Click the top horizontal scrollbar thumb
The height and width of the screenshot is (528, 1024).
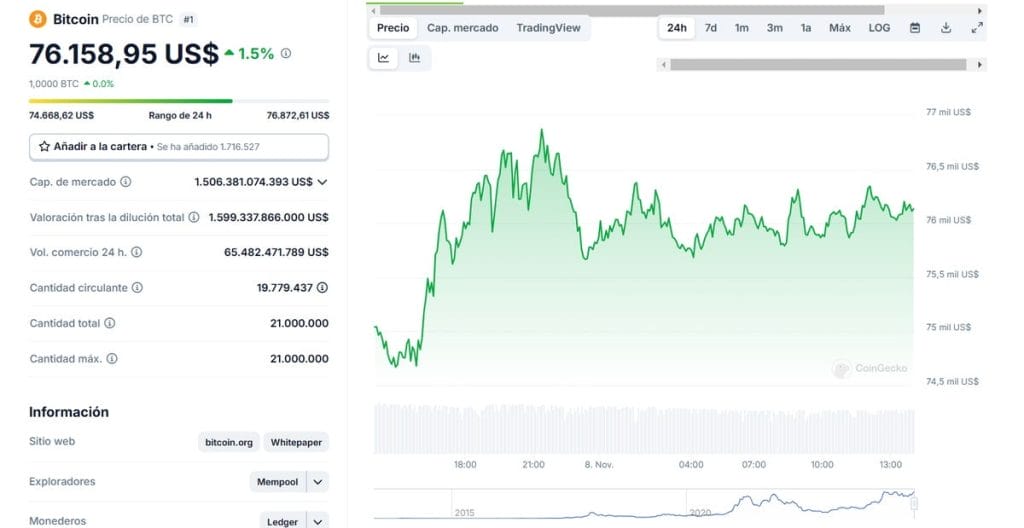(632, 11)
